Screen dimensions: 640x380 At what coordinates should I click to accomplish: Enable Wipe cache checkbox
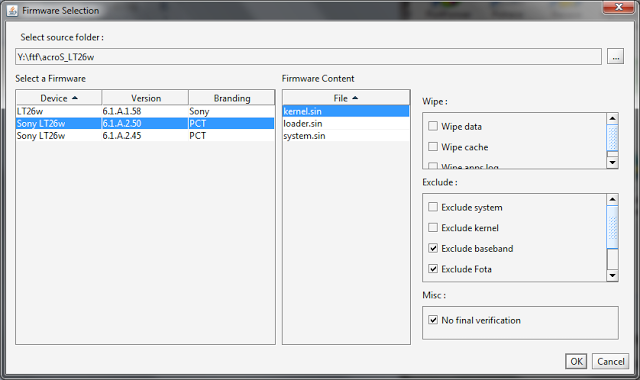pyautogui.click(x=433, y=147)
